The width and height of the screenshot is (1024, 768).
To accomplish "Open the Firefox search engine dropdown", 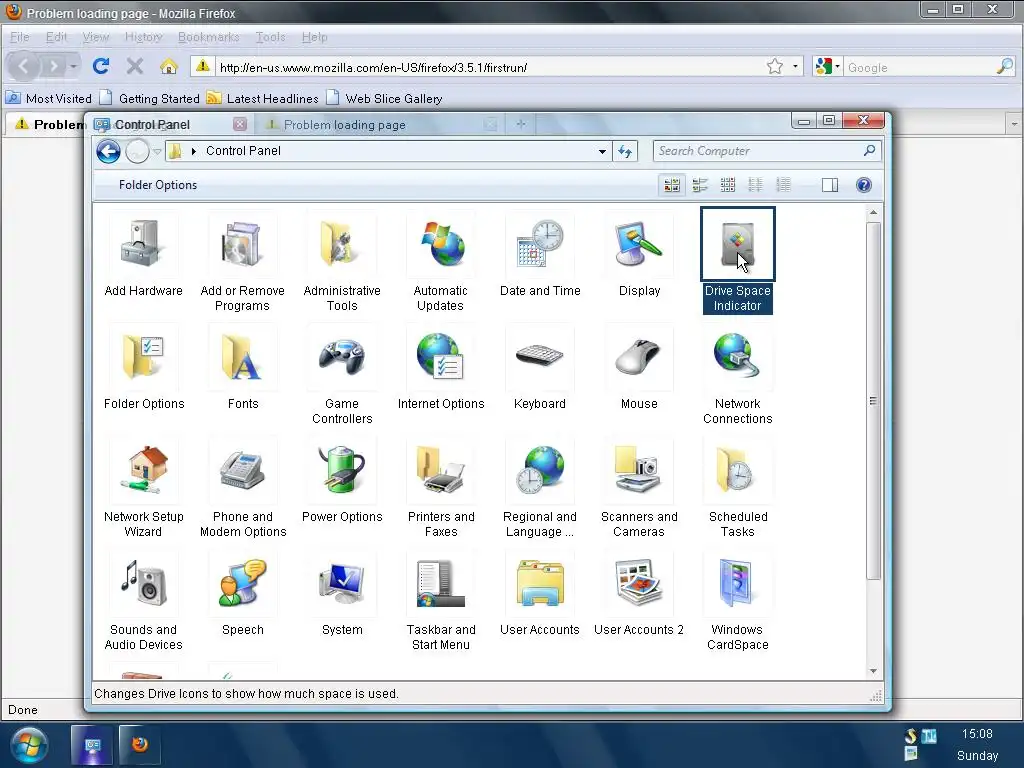I will 828,67.
